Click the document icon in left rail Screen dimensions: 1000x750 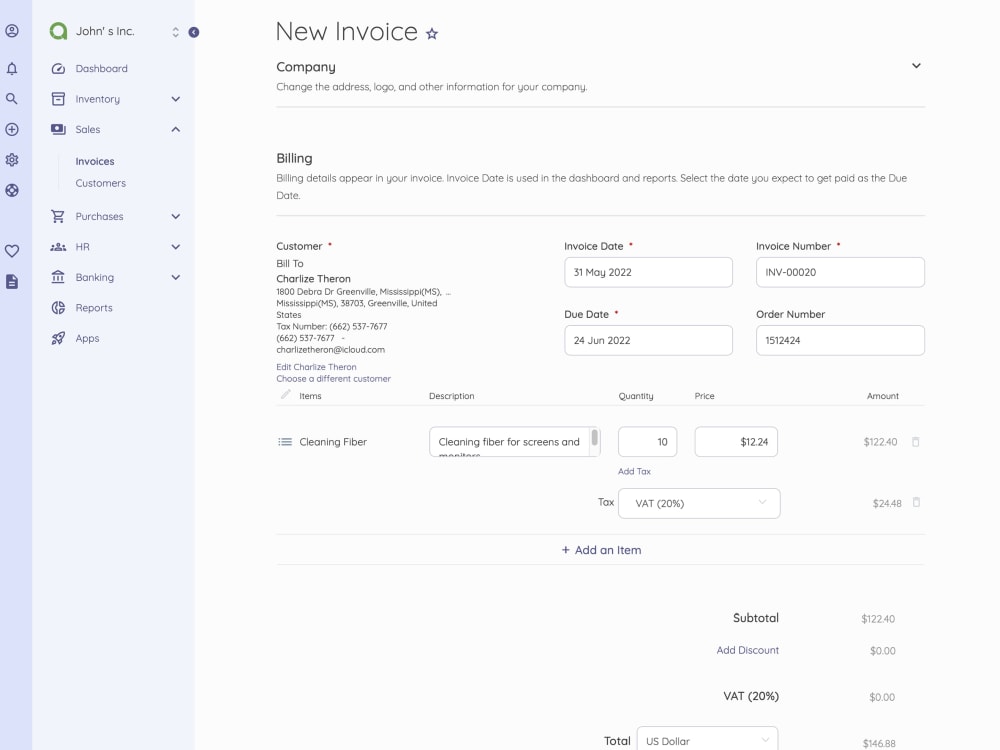11,281
